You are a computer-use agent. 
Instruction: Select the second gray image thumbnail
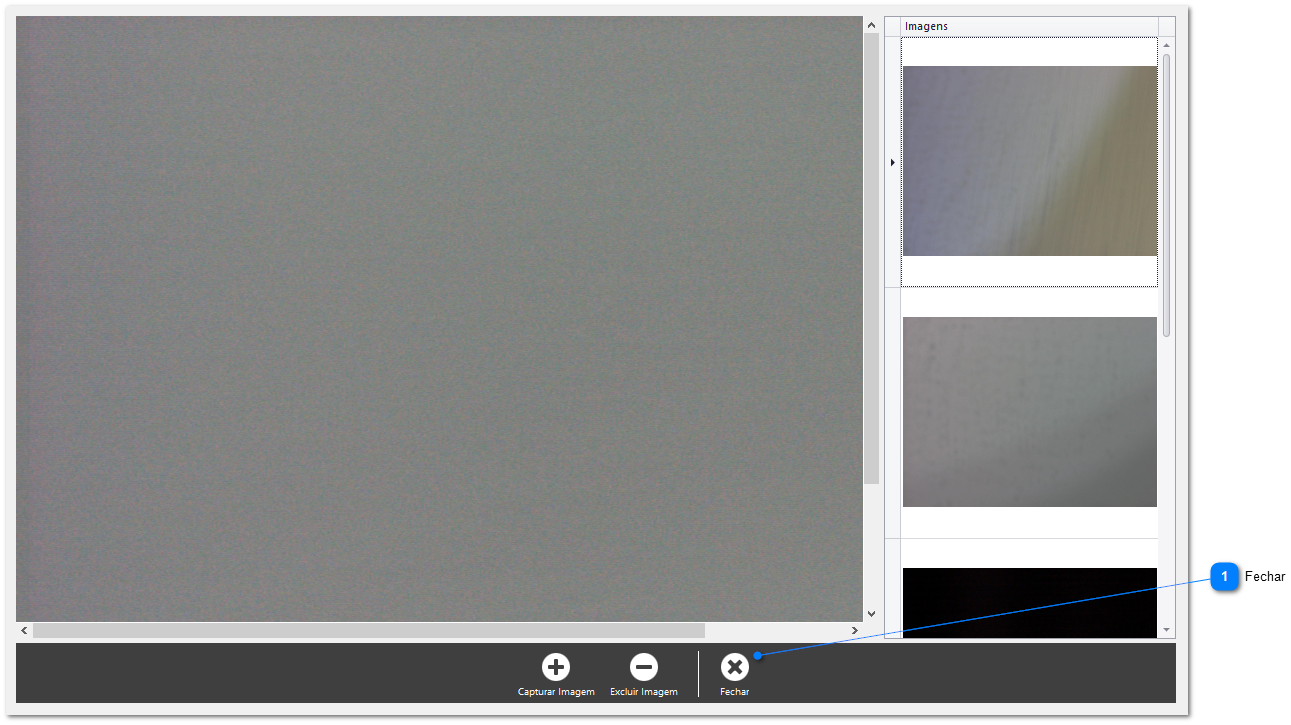point(1029,412)
